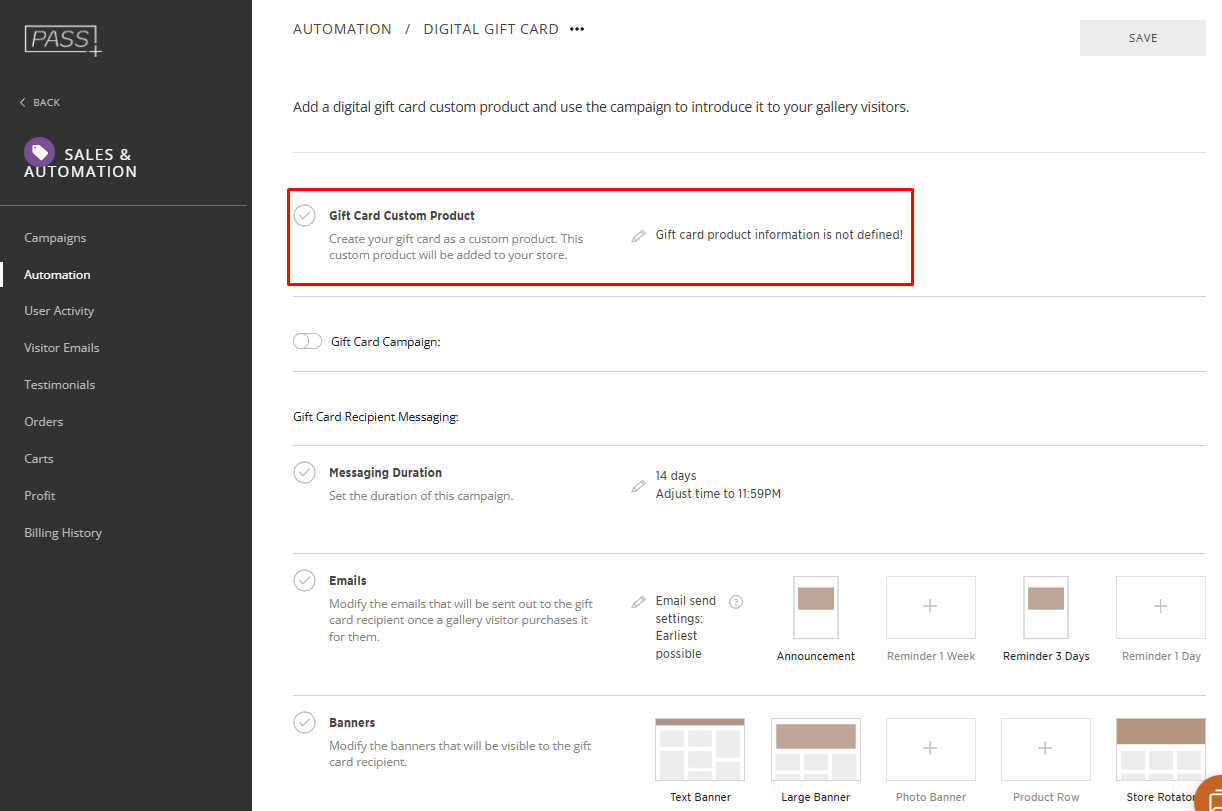Toggle the Gift Card Campaign switch
1222x811 pixels.
coord(307,342)
